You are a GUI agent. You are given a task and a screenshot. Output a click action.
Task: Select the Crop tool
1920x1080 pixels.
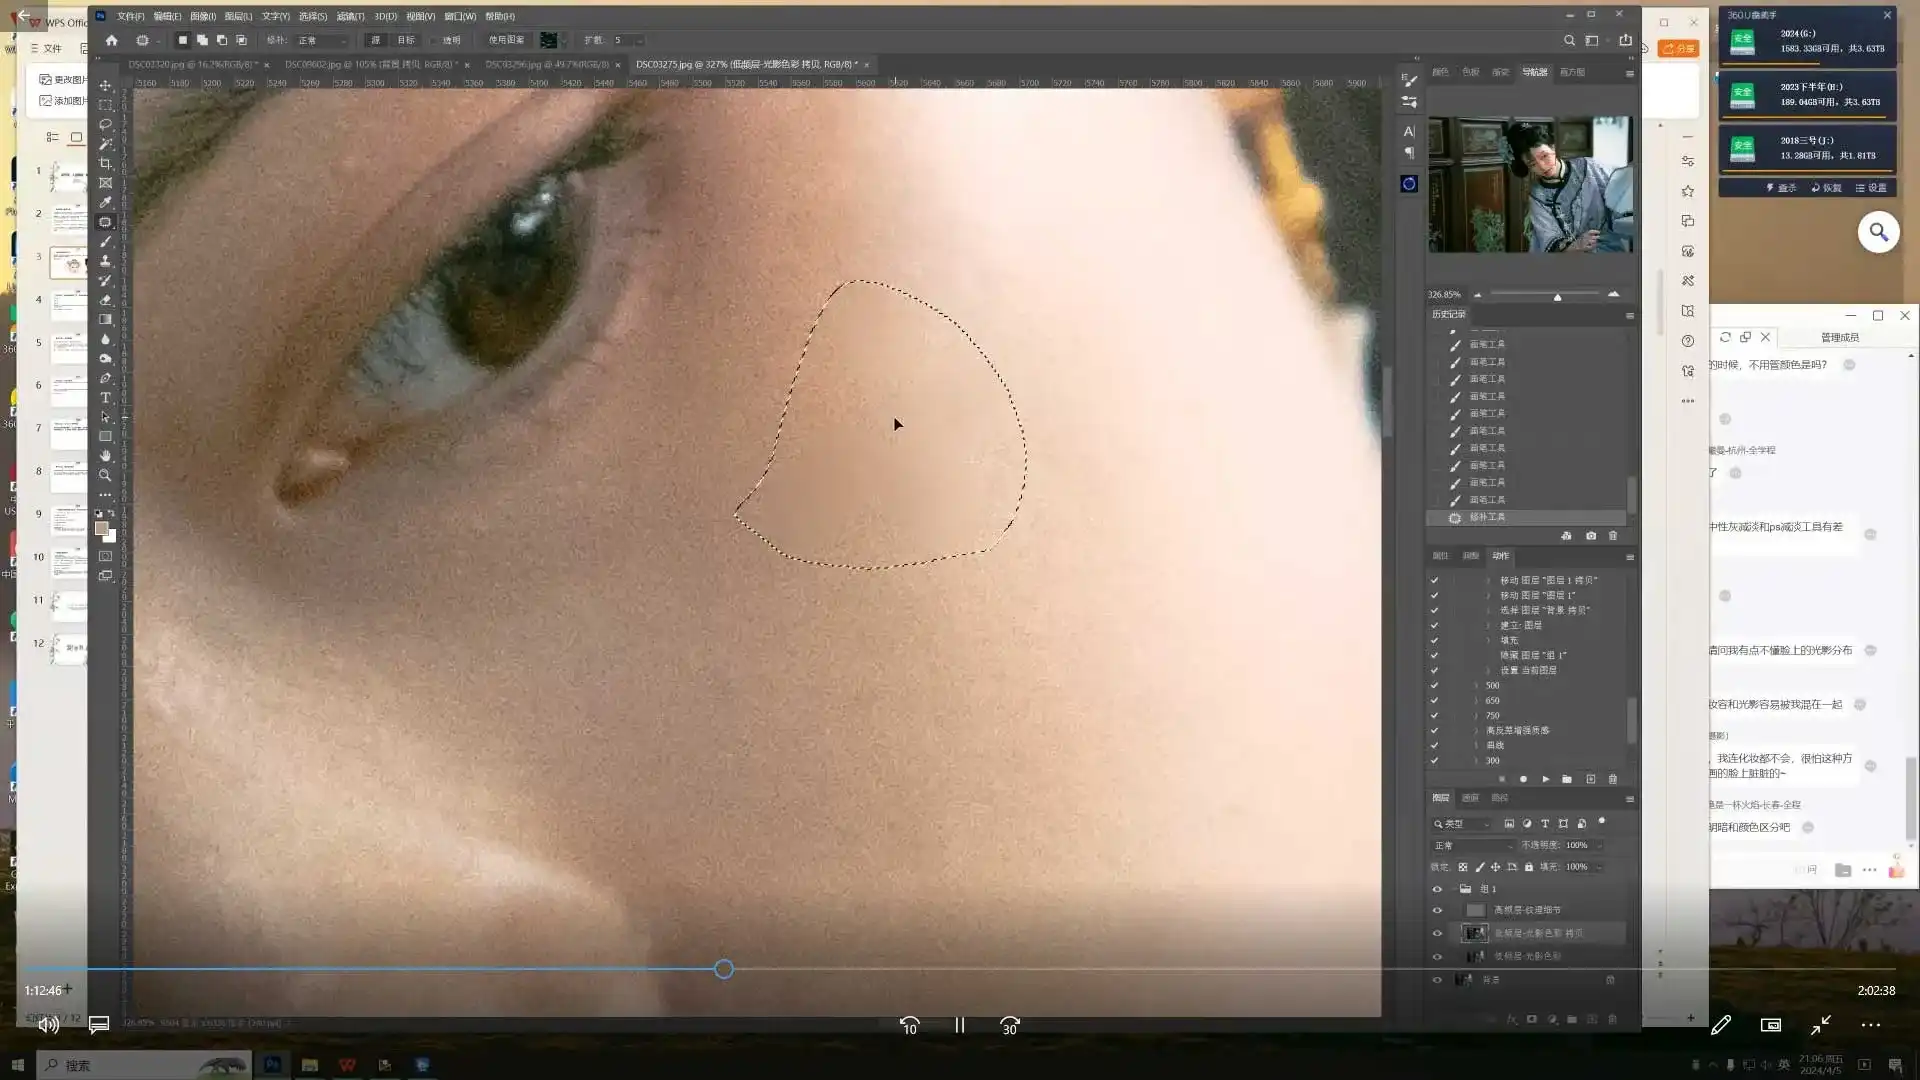105,163
